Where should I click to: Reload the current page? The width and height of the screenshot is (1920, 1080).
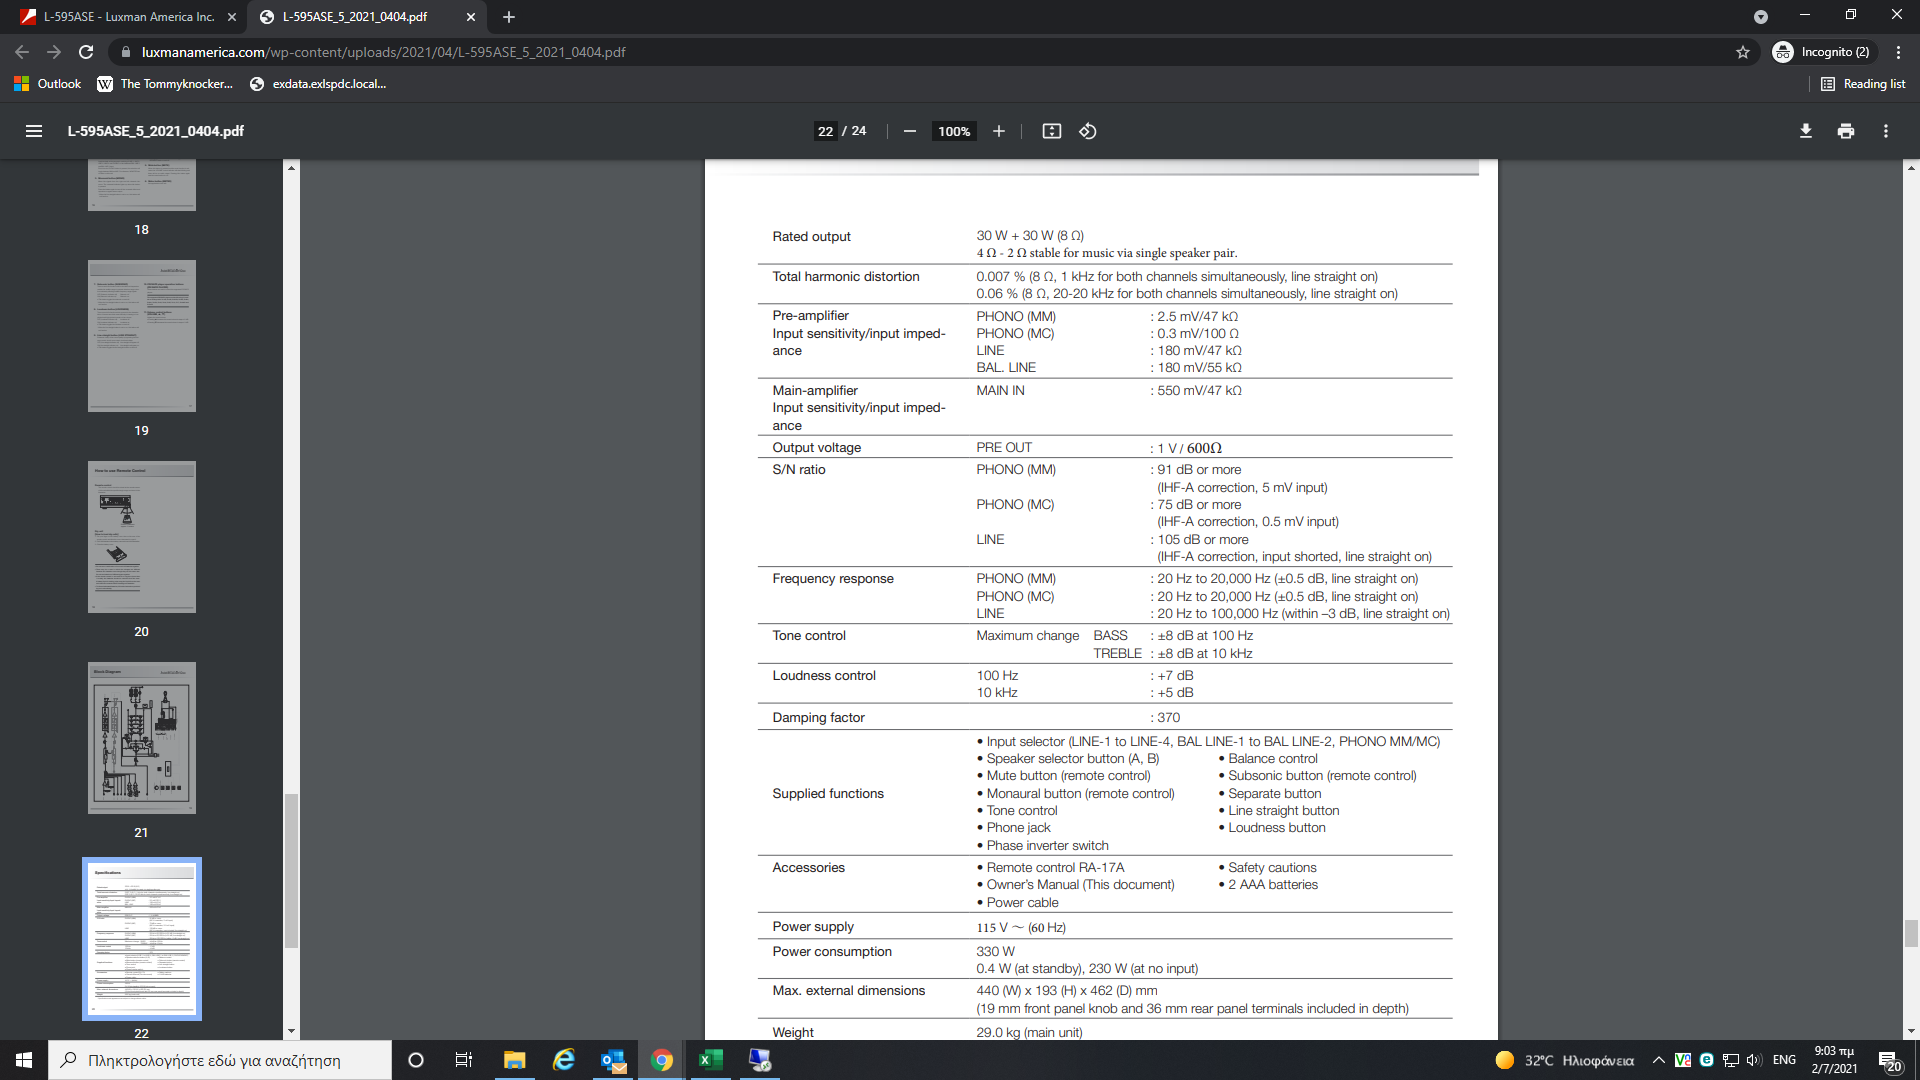coord(86,52)
